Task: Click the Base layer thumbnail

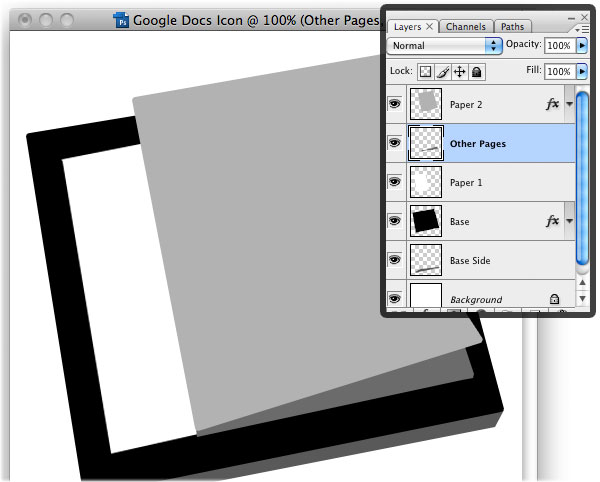Action: pos(426,221)
